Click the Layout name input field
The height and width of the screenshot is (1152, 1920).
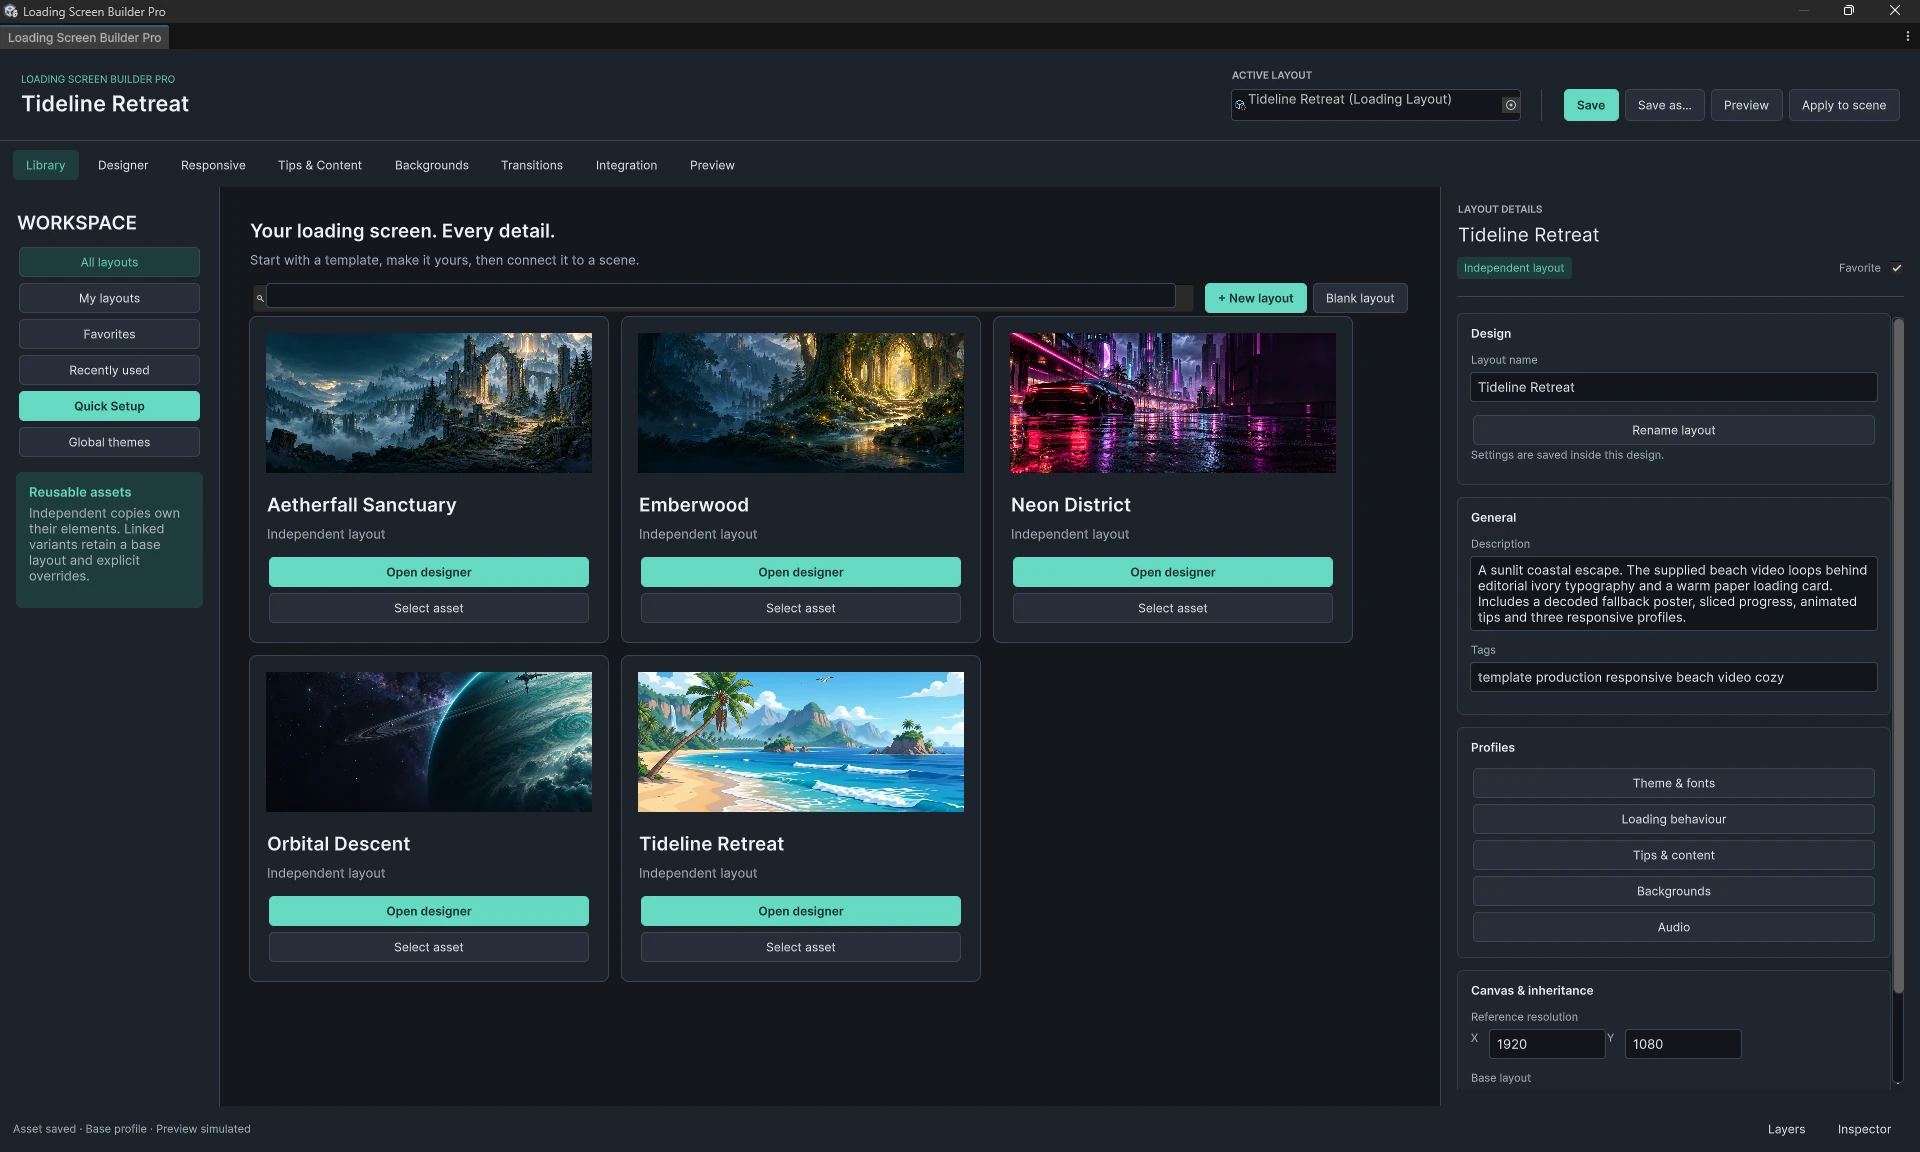(1674, 387)
